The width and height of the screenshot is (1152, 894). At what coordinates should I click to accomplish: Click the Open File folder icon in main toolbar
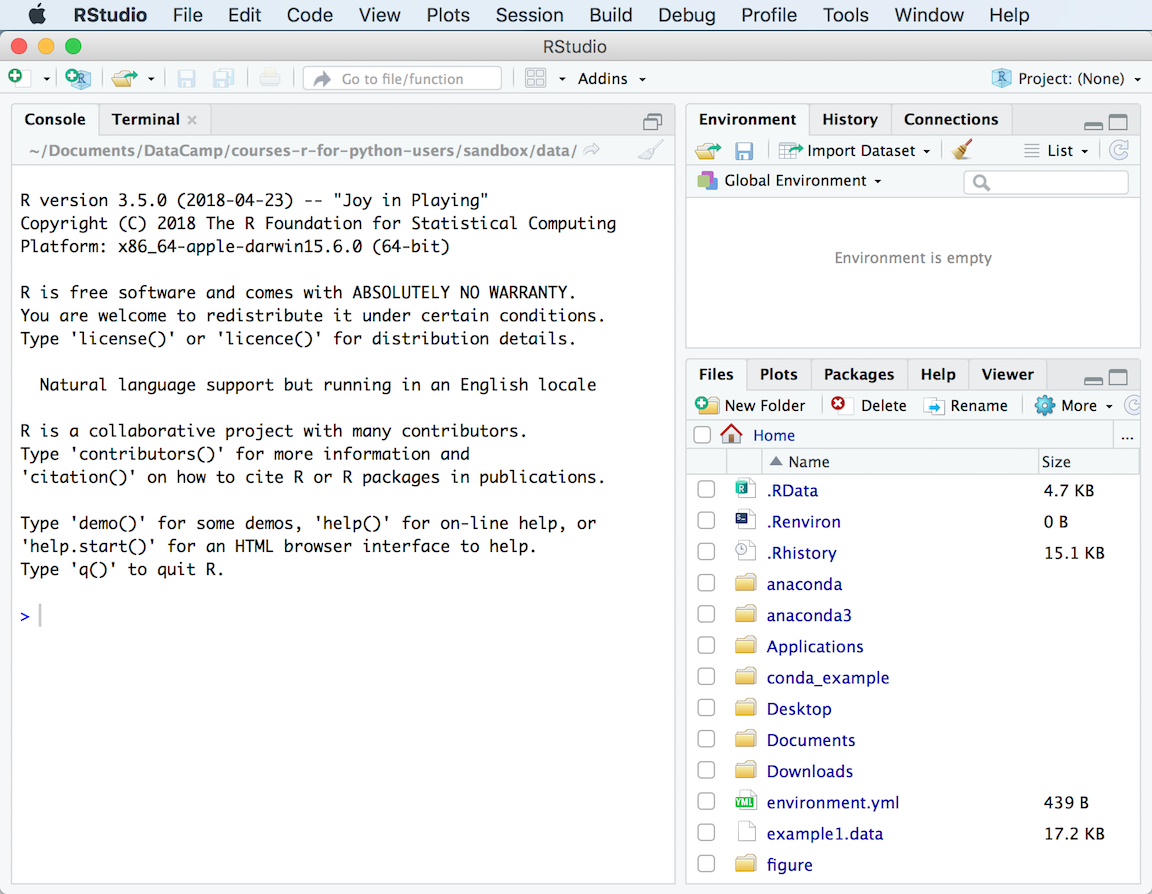pyautogui.click(x=124, y=78)
